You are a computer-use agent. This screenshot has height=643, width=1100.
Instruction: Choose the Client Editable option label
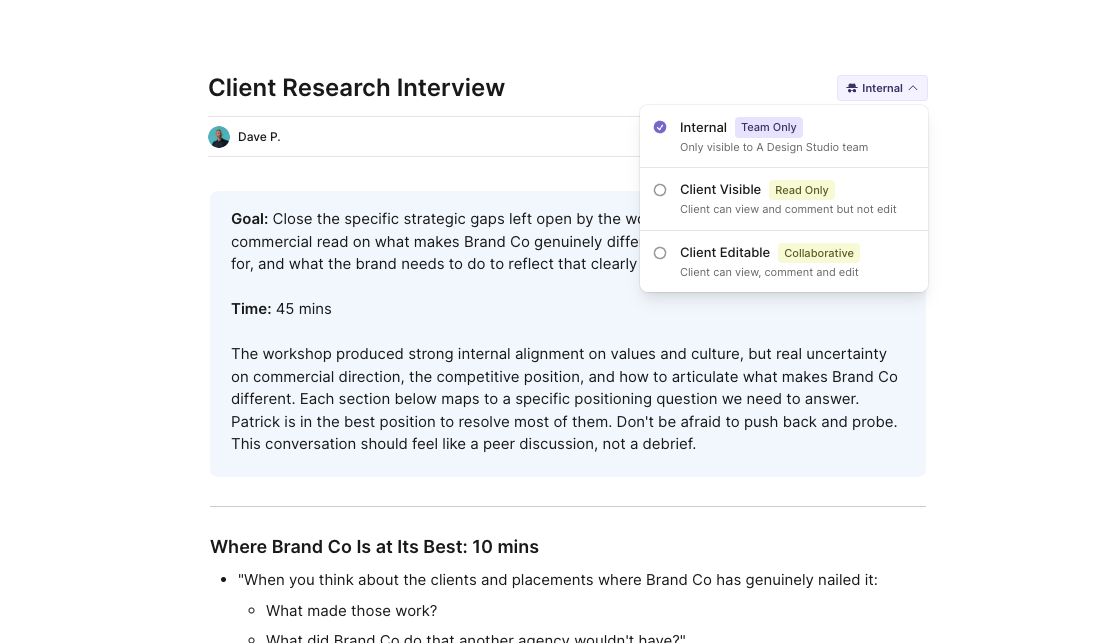tap(725, 253)
